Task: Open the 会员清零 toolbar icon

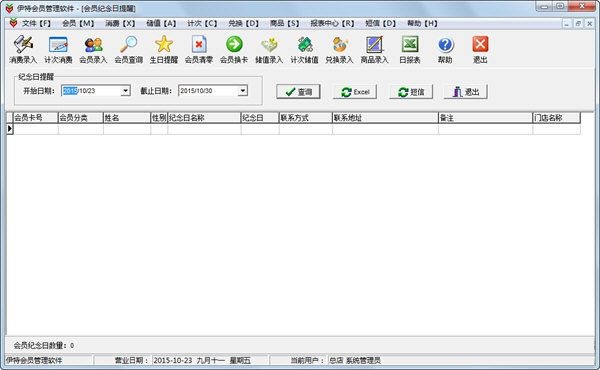Action: [199, 49]
